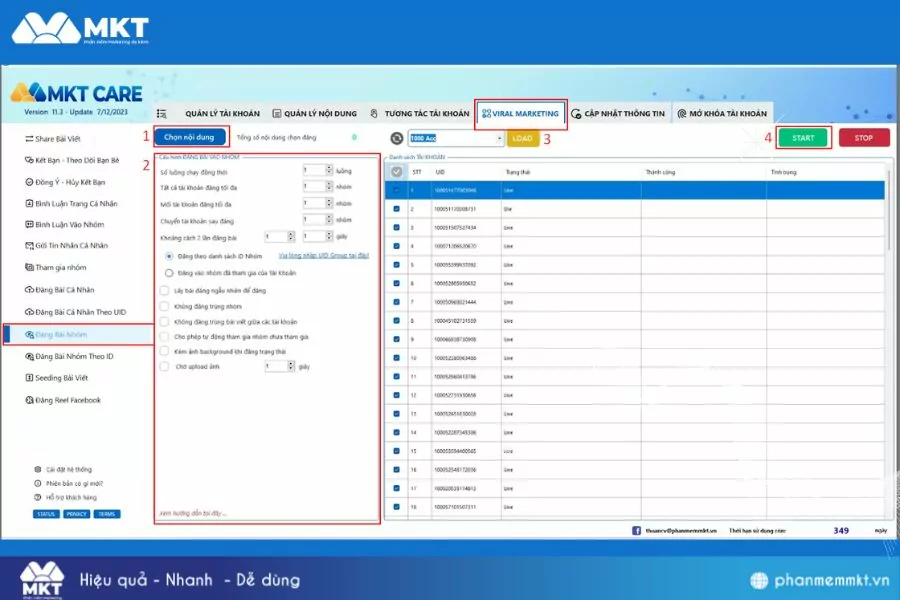
Task: Click the Seeding Bài Viết icon
Action: tap(29, 378)
